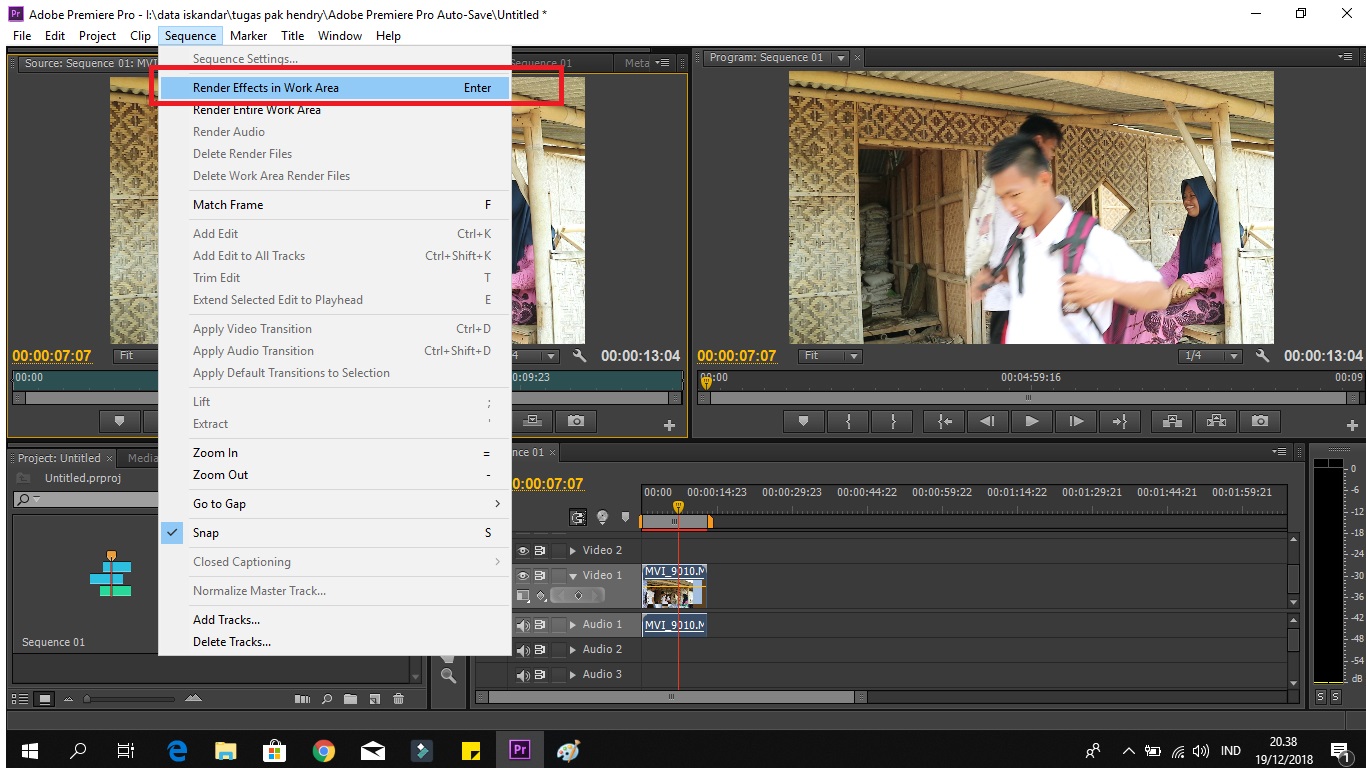This screenshot has height=768, width=1366.
Task: Open Google Chrome from taskbar
Action: tap(323, 750)
